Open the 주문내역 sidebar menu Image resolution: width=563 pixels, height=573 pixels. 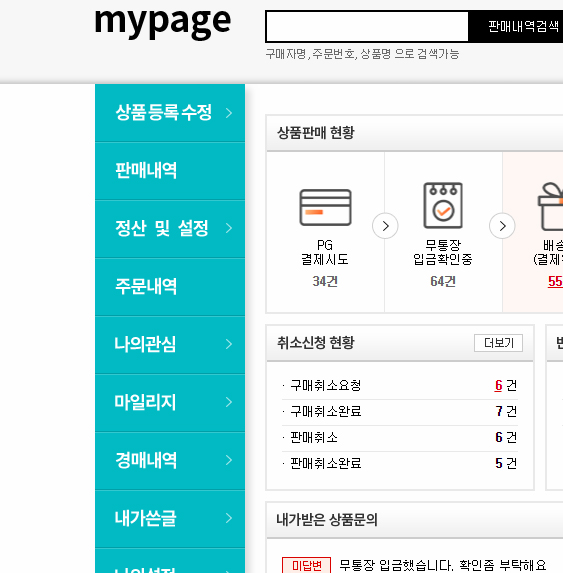pyautogui.click(x=170, y=286)
